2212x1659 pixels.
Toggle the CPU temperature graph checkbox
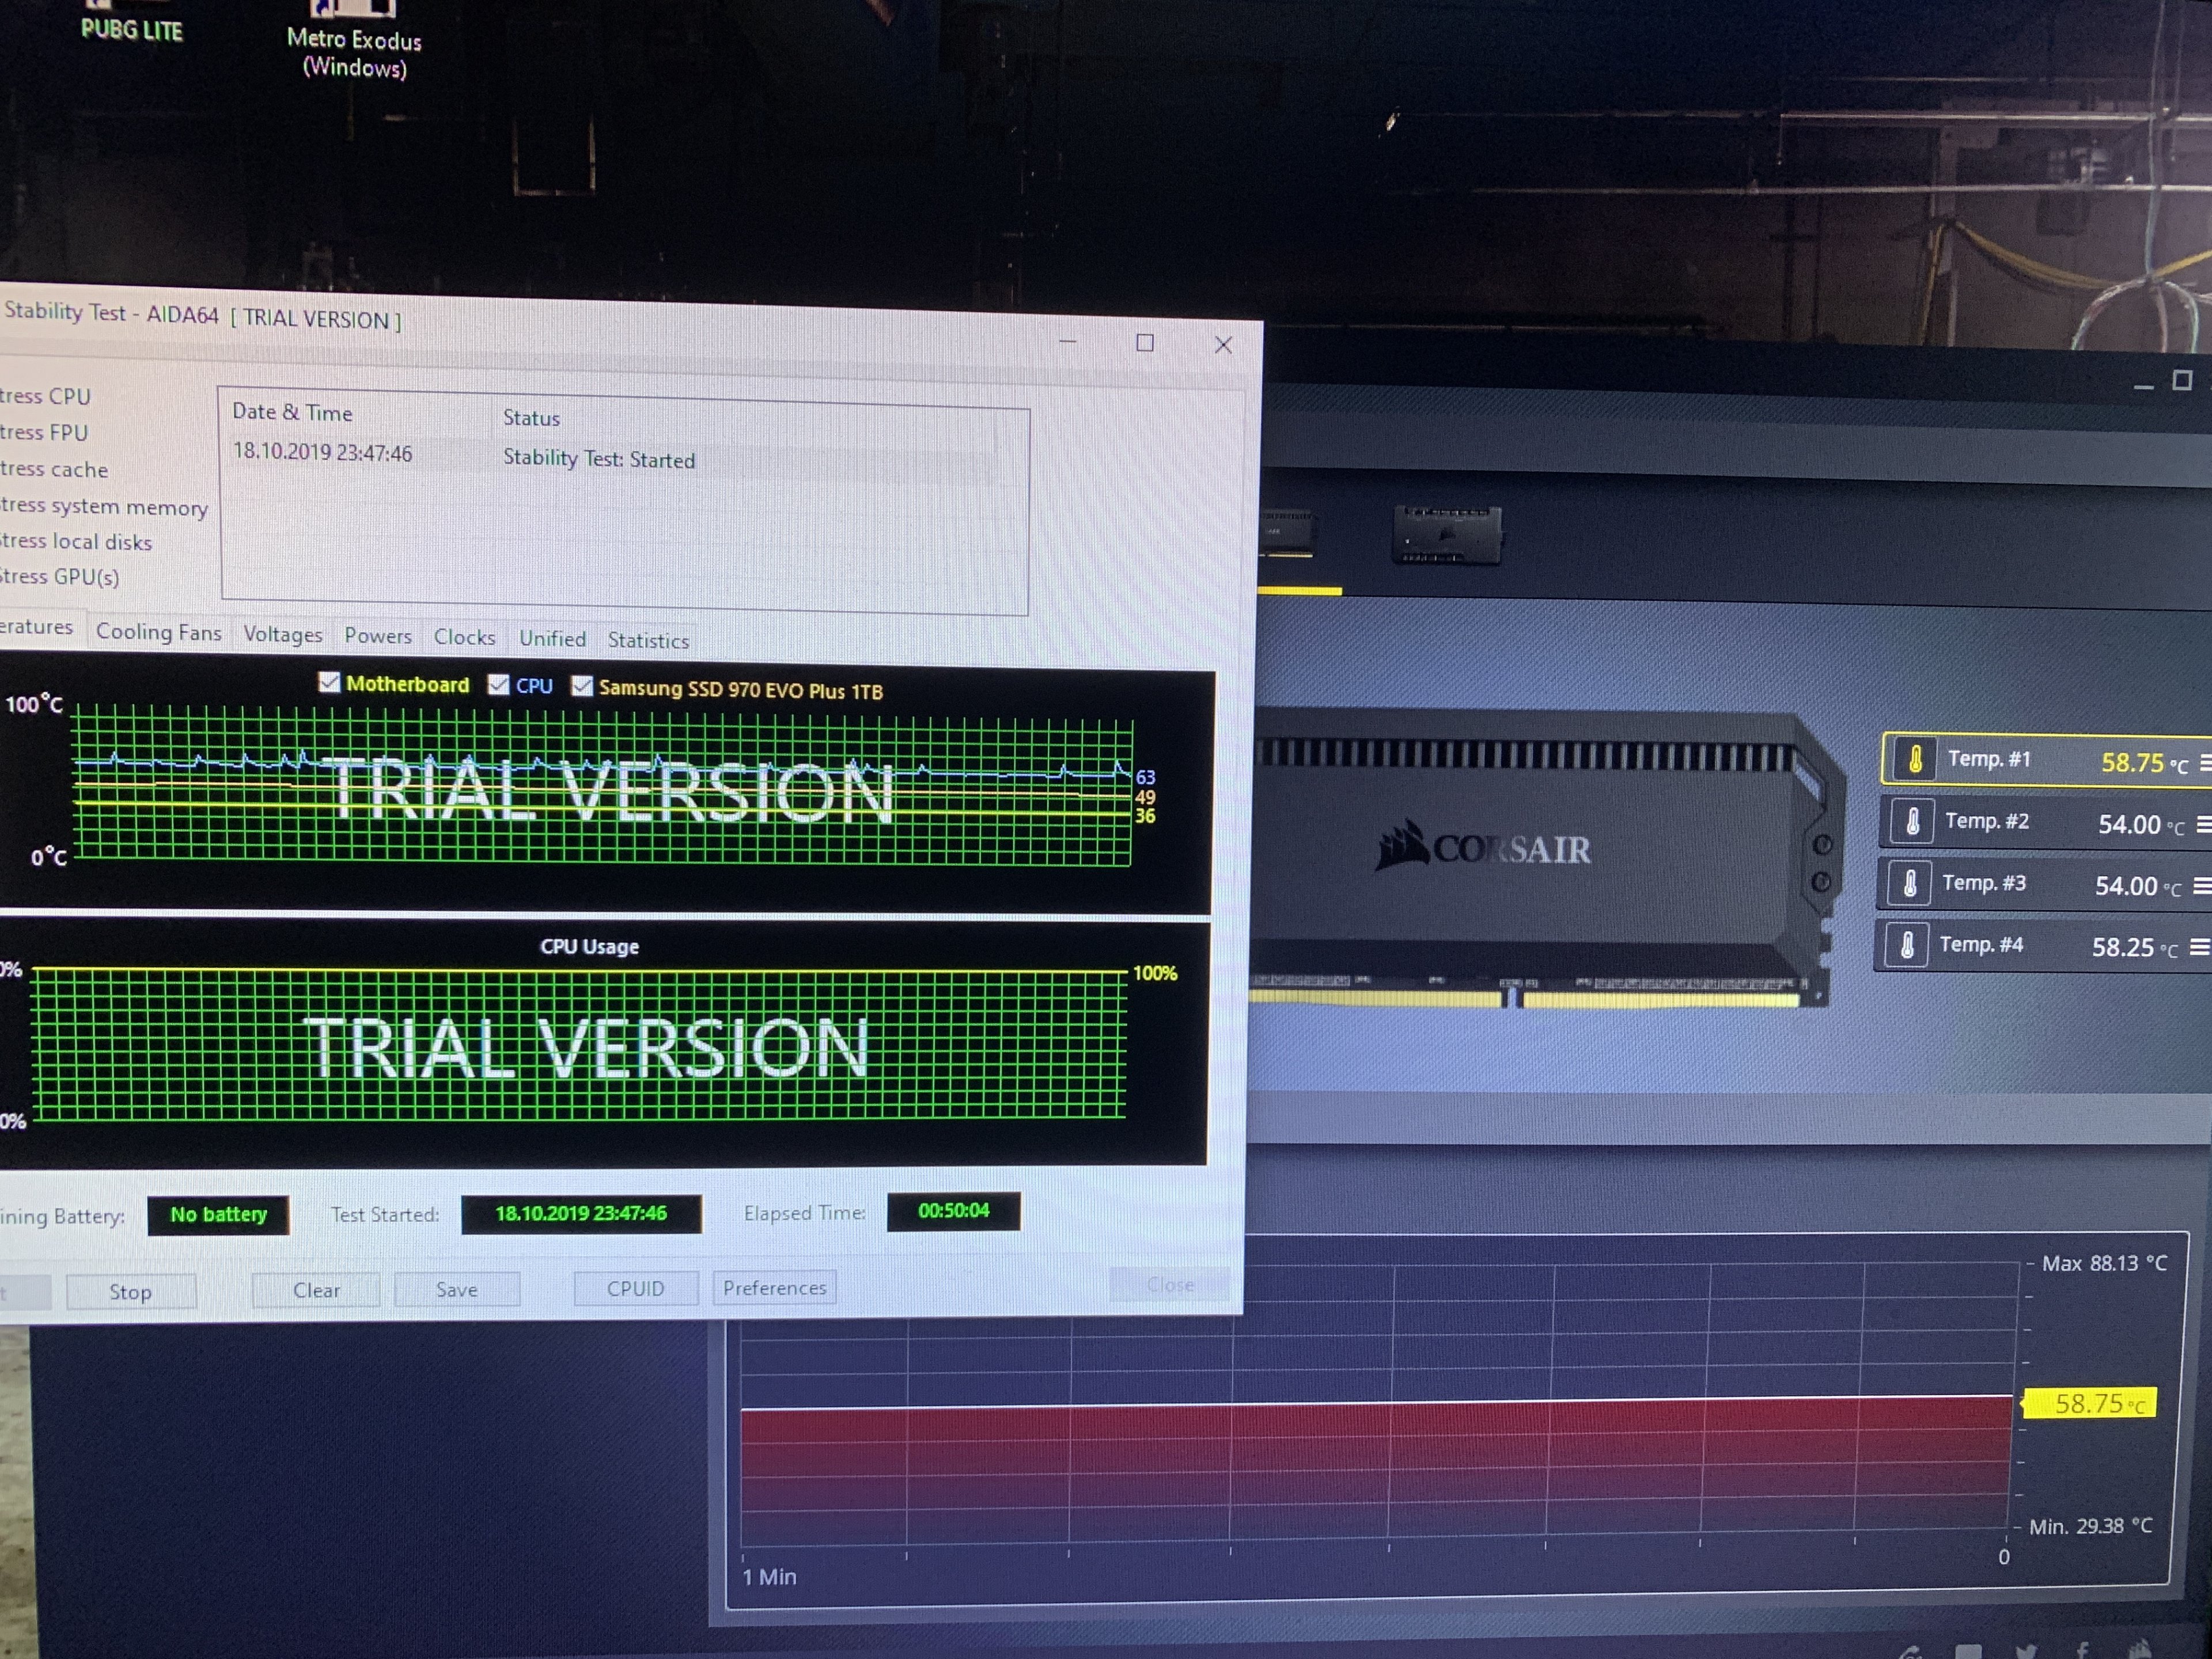498,684
